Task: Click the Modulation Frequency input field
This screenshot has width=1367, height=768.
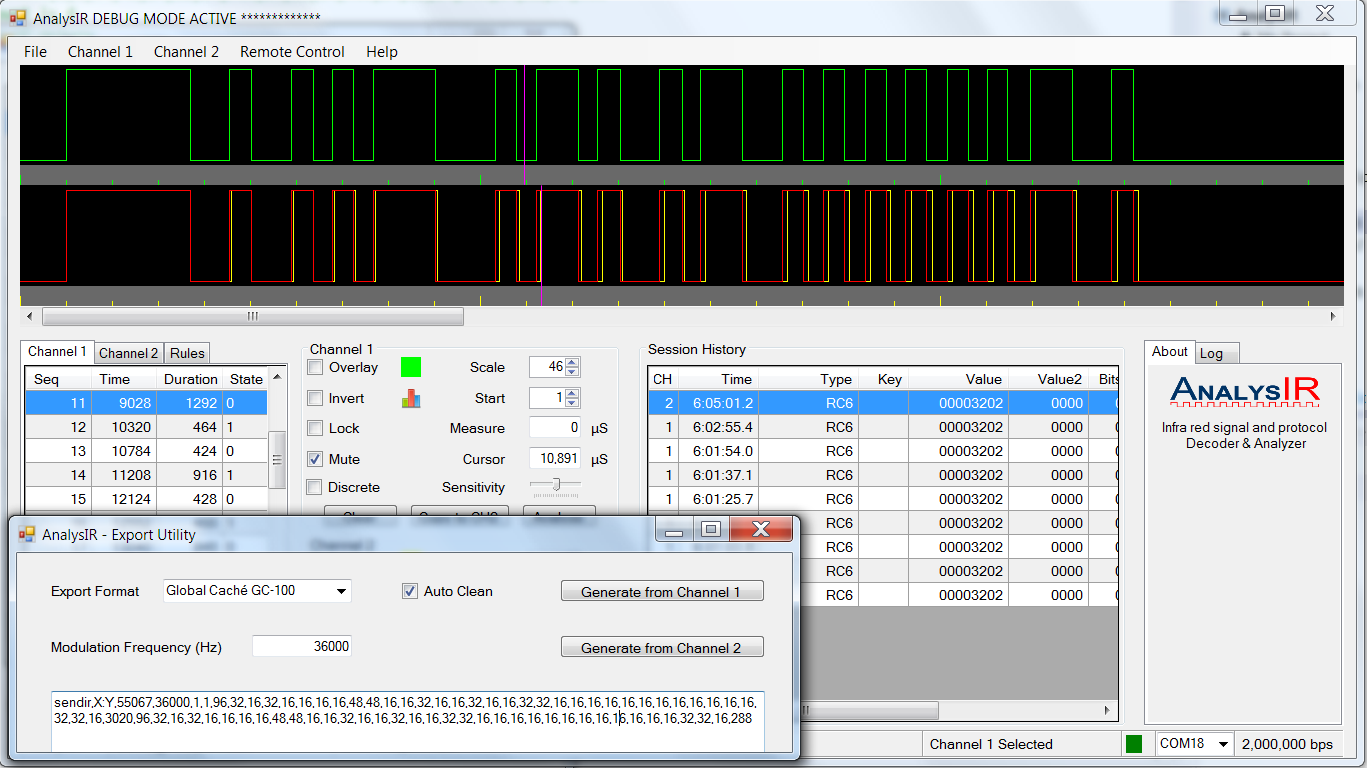Action: tap(302, 647)
